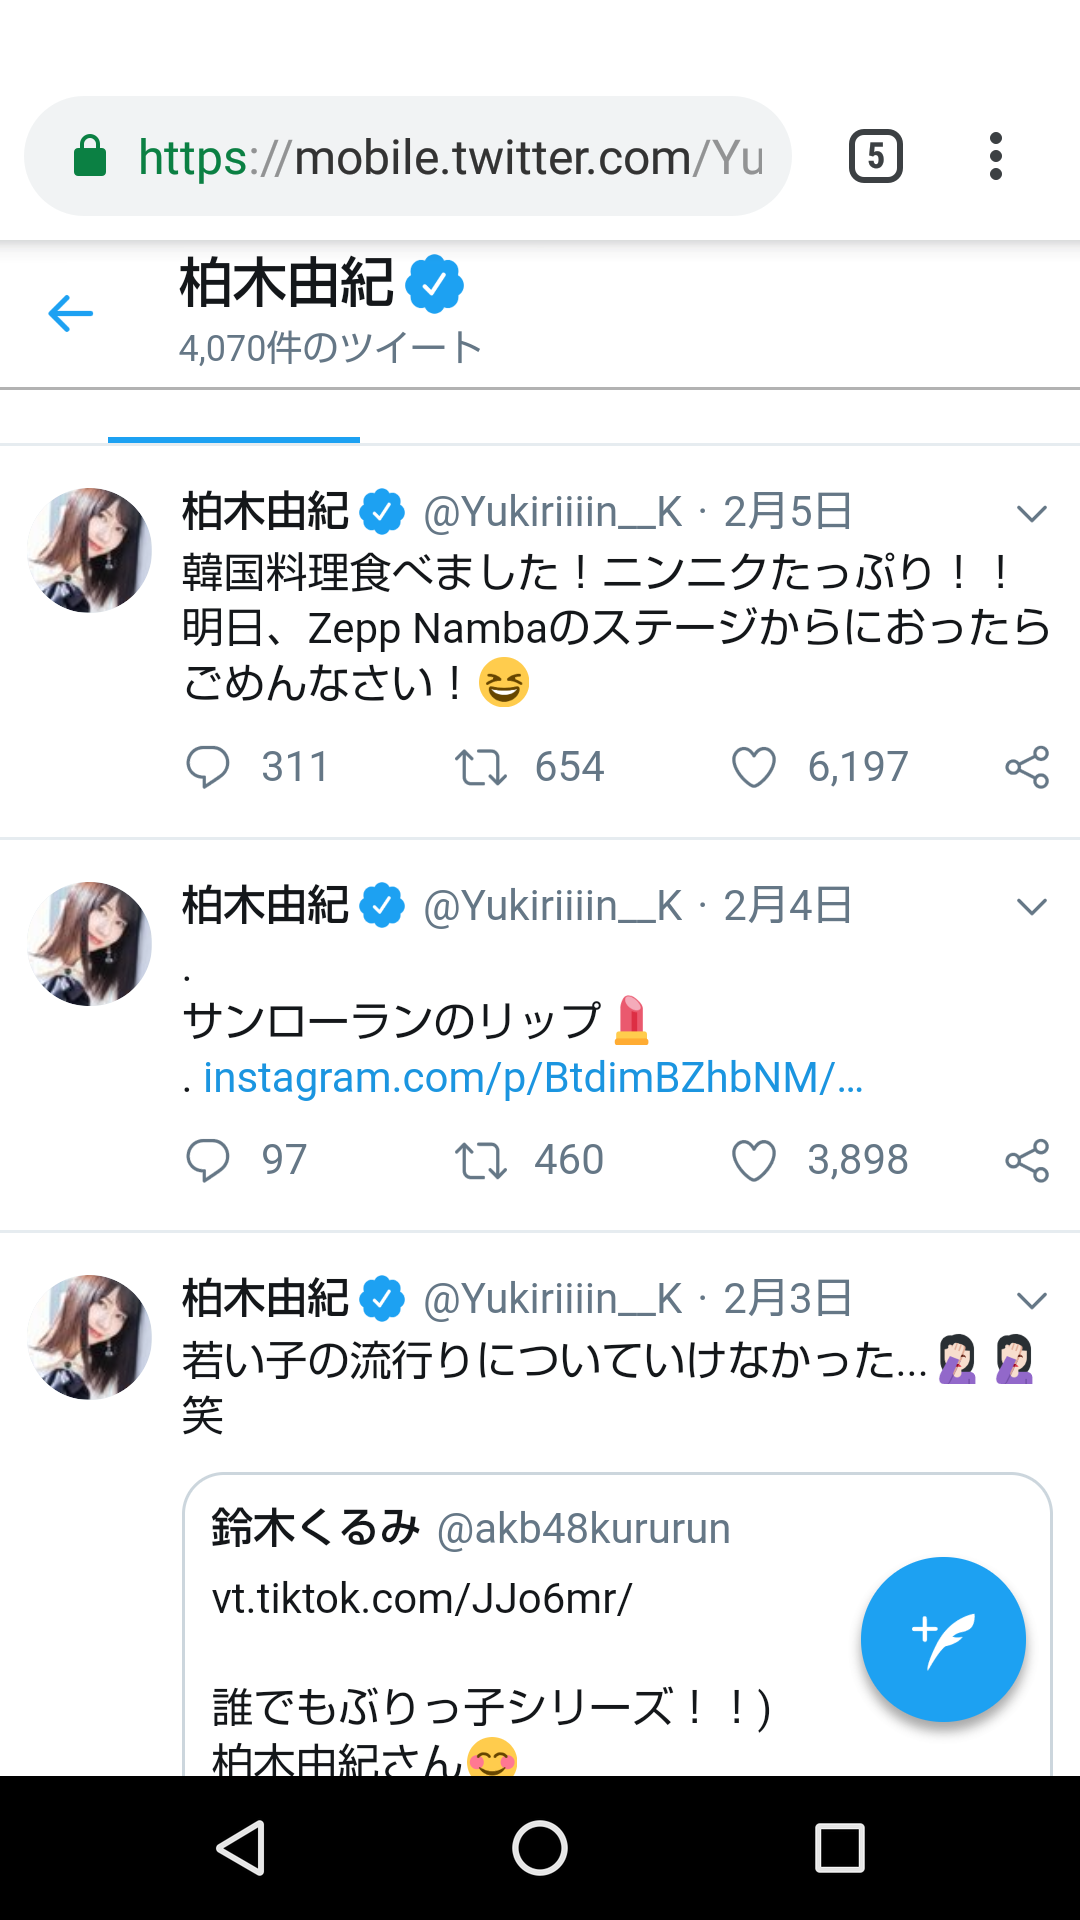The width and height of the screenshot is (1080, 1920).
Task: Open the instagram.com/p/BtdimBZhbNM link
Action: [533, 1078]
